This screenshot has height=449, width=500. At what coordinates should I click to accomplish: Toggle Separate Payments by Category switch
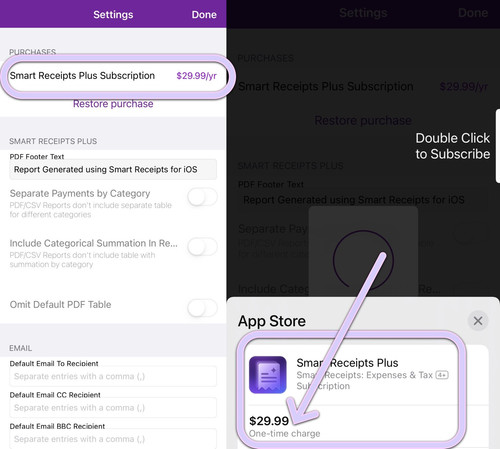point(202,197)
